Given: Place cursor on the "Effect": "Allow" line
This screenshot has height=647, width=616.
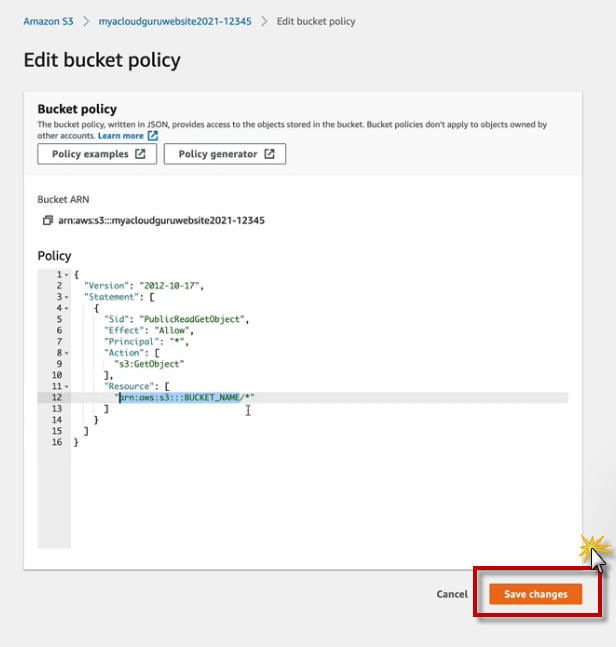Looking at the screenshot, I should (148, 330).
